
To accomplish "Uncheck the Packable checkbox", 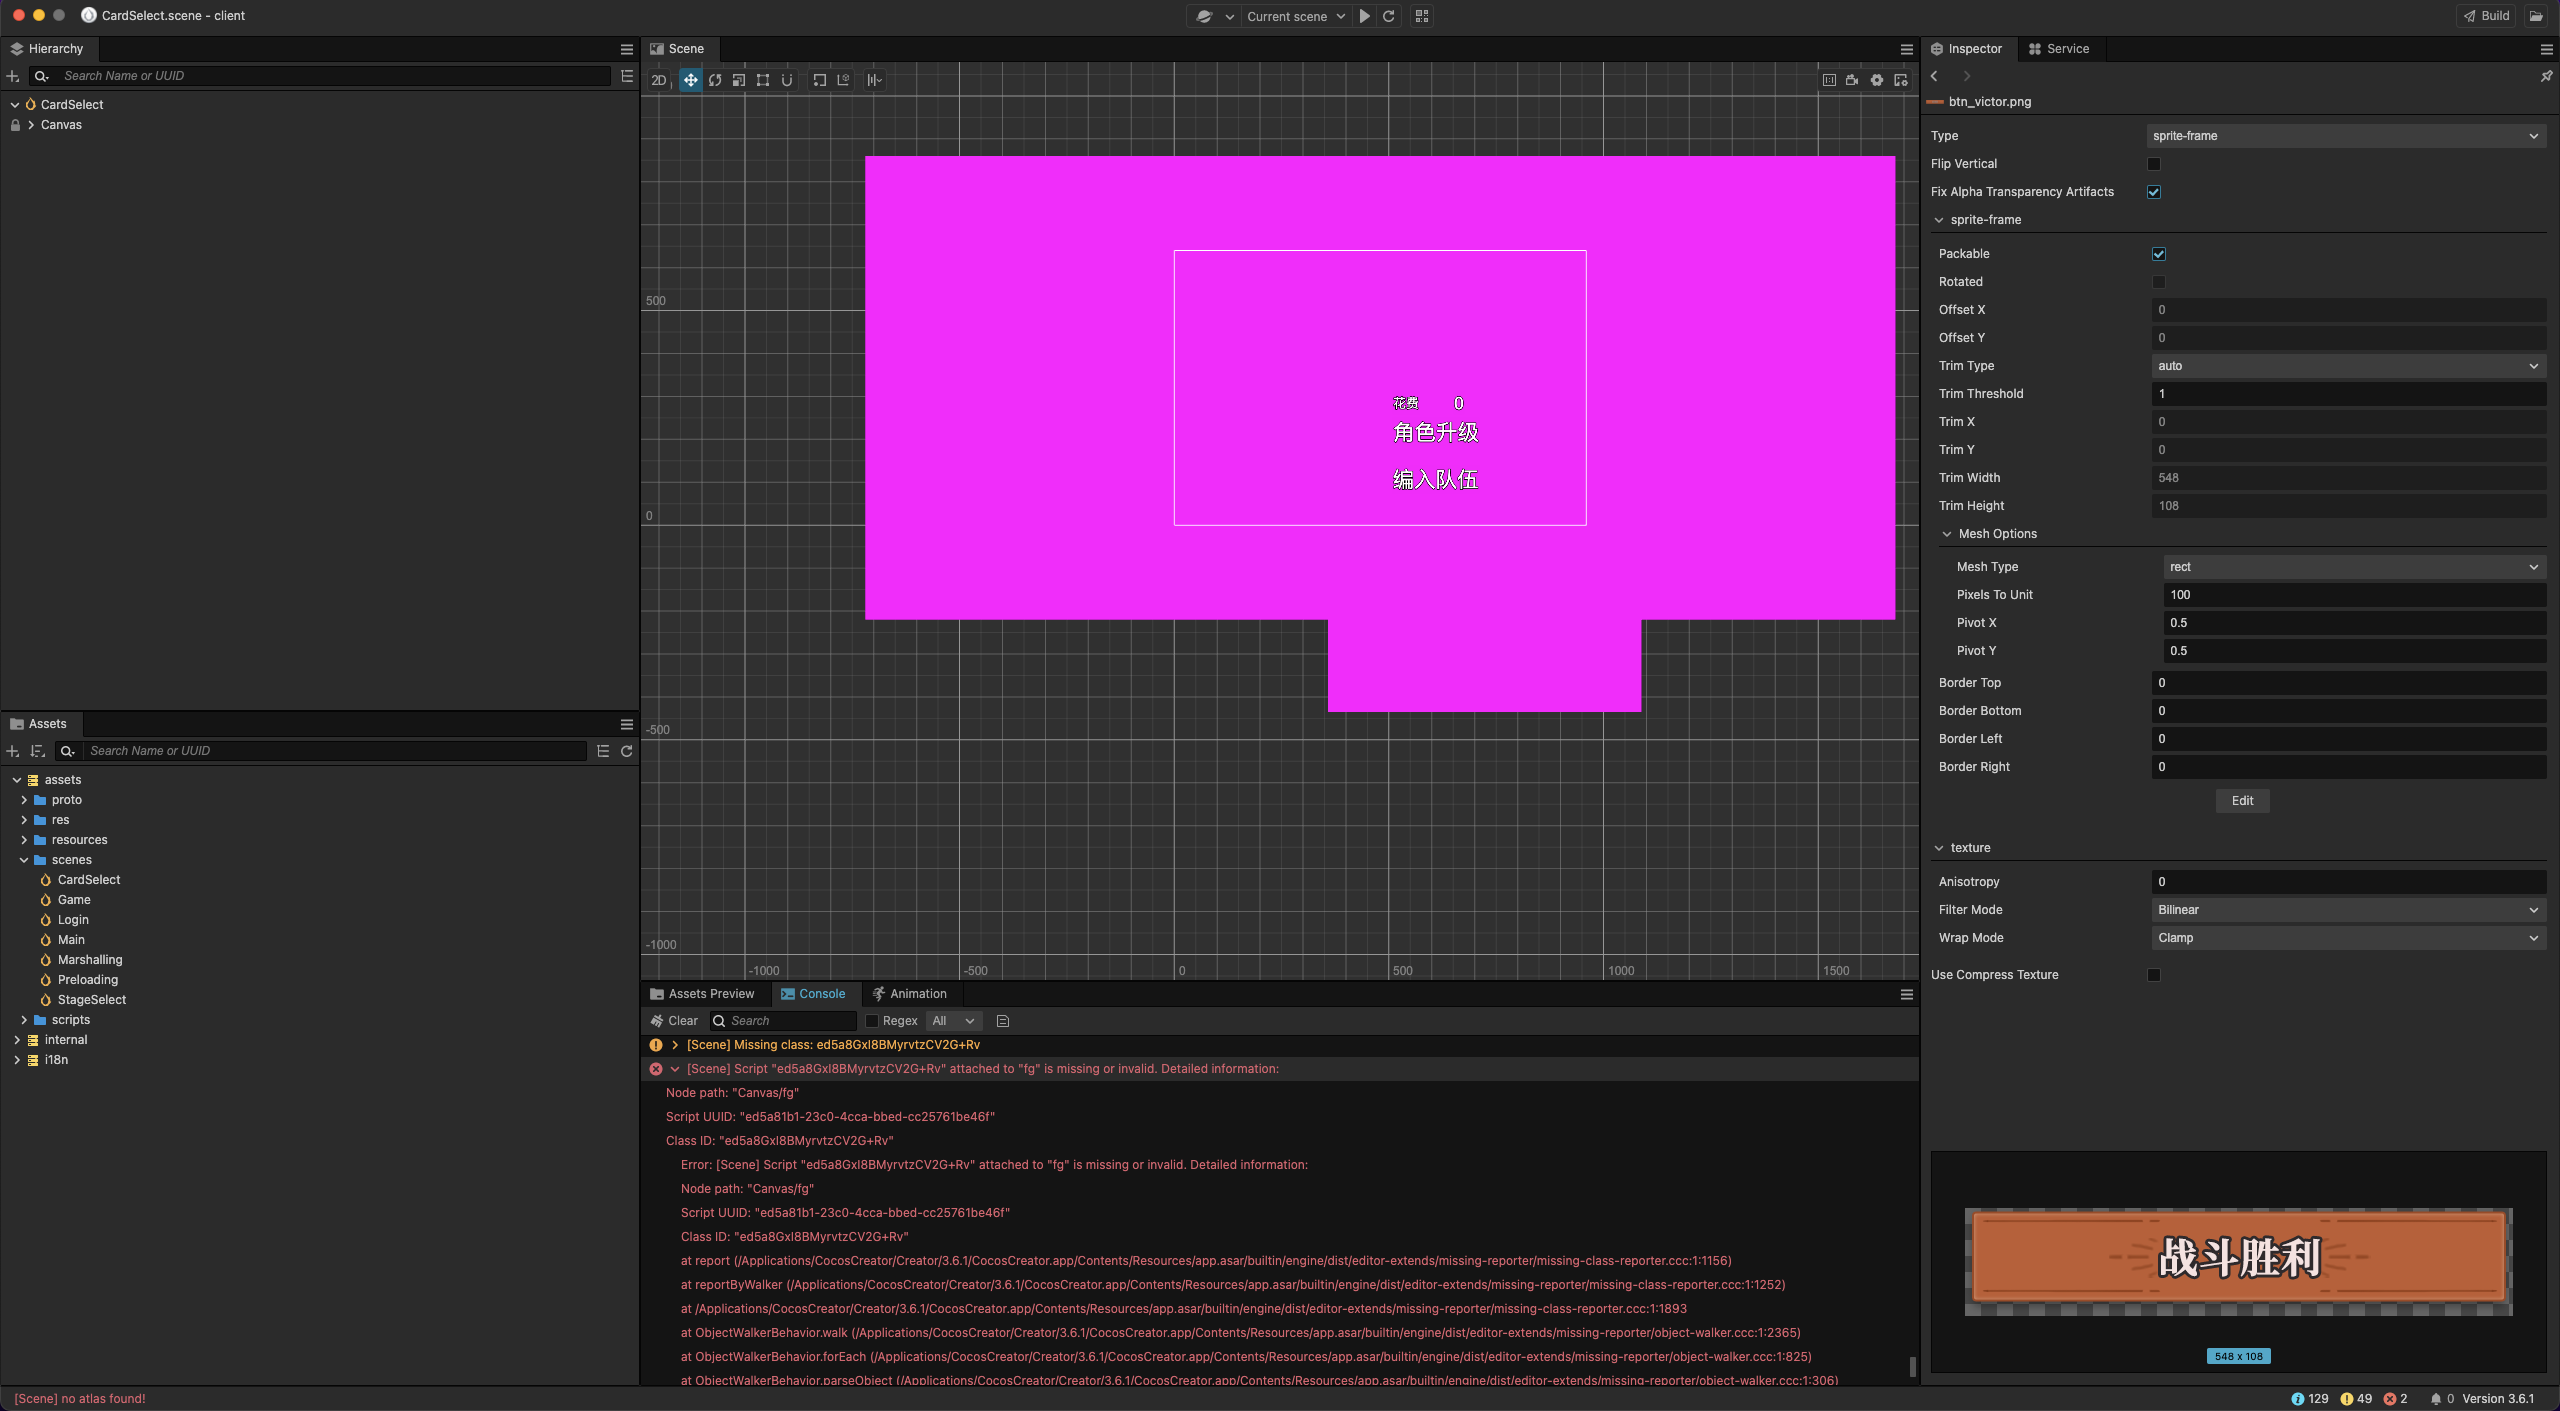I will pos(2159,254).
